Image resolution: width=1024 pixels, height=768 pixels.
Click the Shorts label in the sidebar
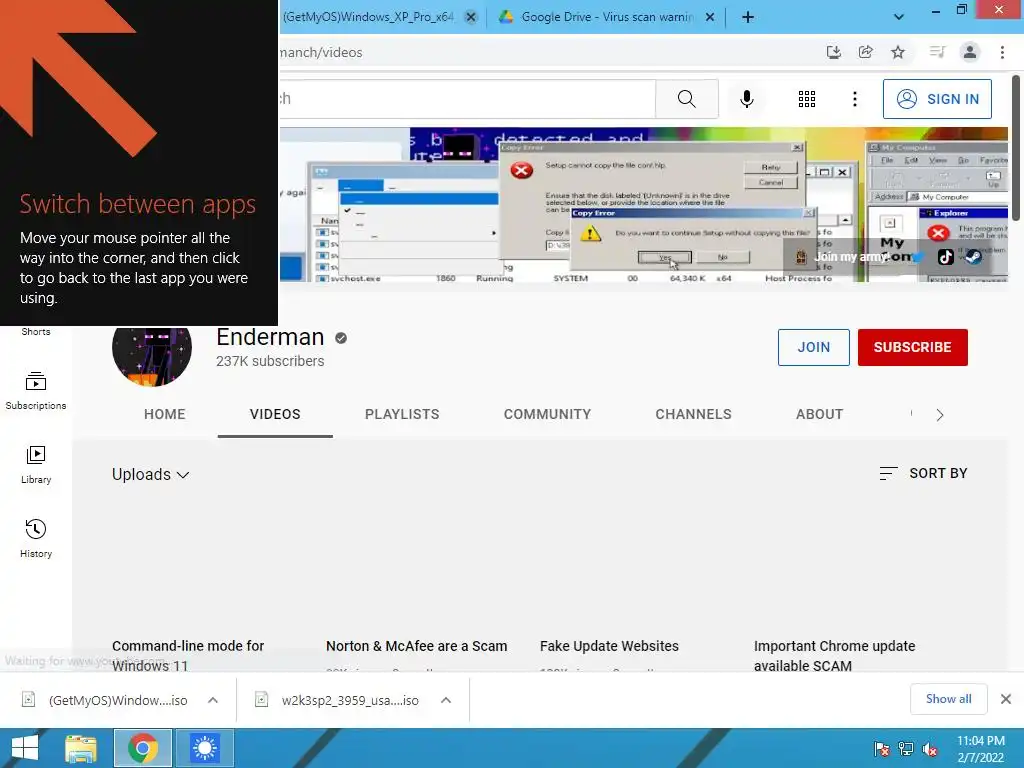pyautogui.click(x=36, y=332)
